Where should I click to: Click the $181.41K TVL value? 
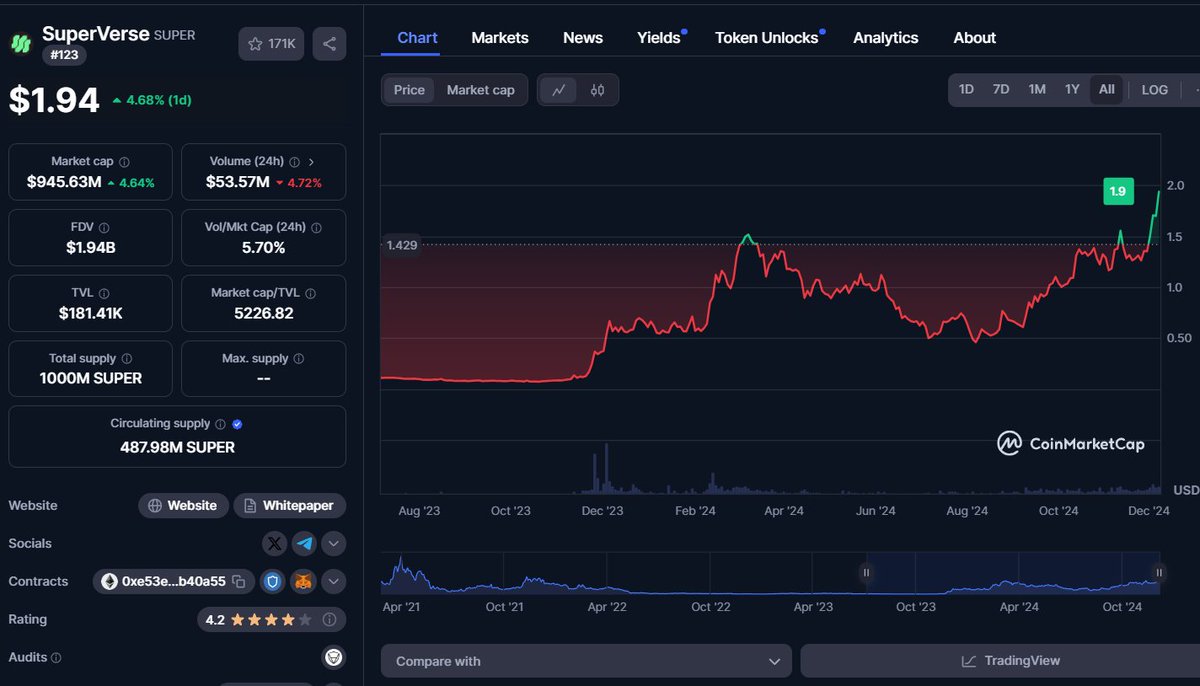click(x=90, y=313)
